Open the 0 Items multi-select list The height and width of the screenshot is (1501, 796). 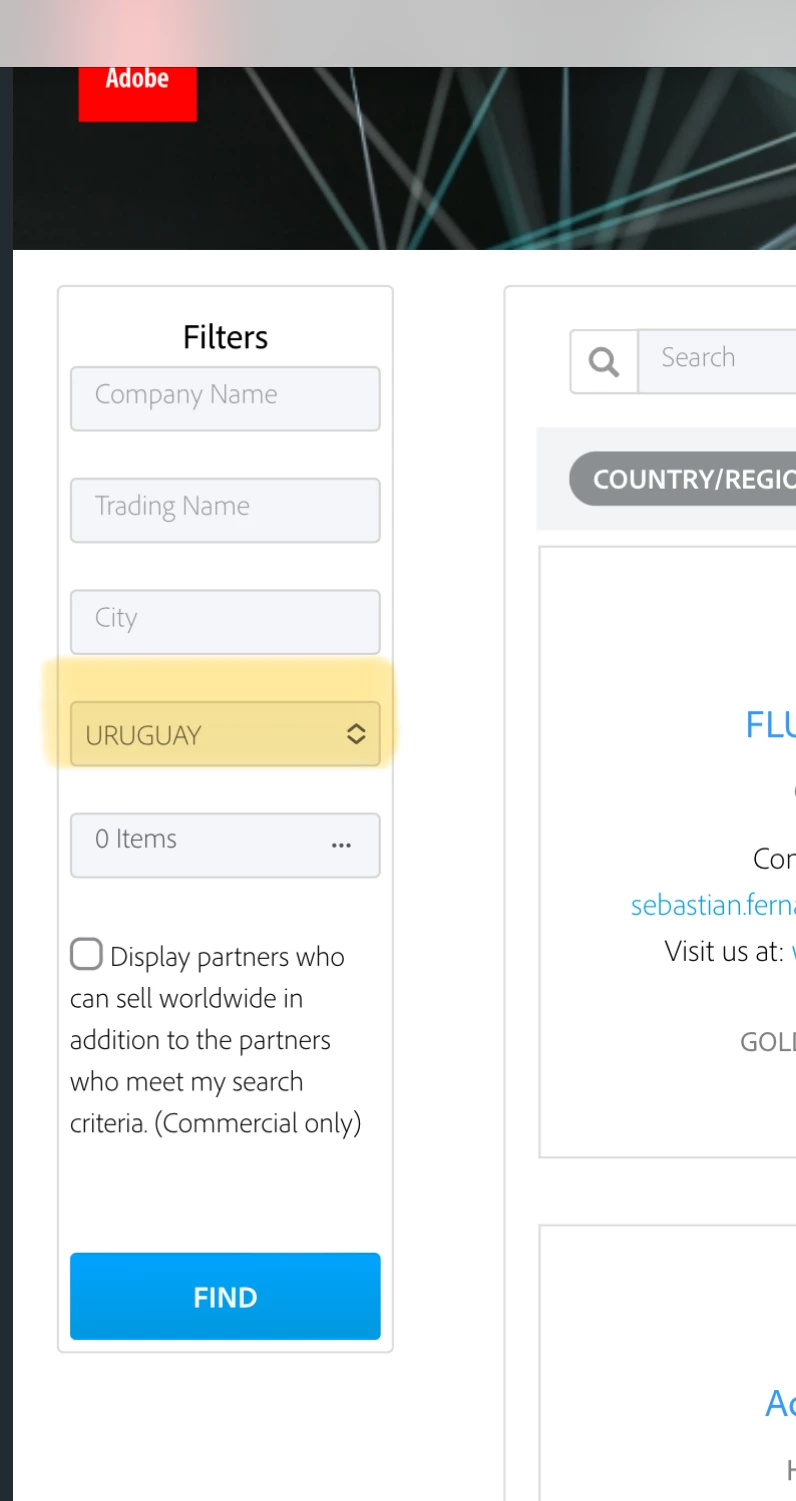225,845
